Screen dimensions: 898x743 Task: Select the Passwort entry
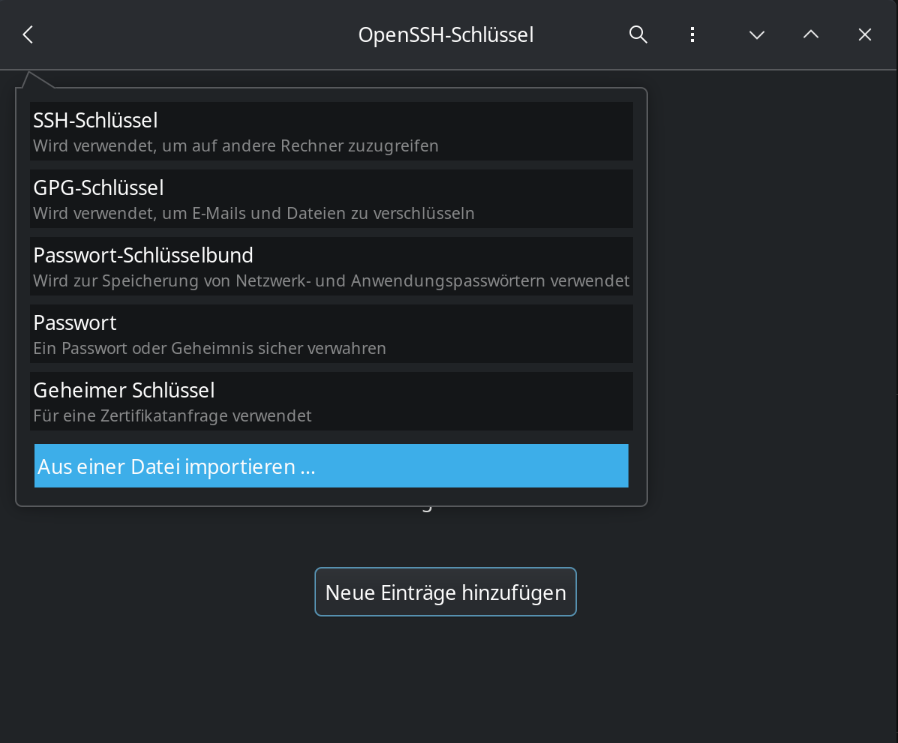tap(331, 334)
